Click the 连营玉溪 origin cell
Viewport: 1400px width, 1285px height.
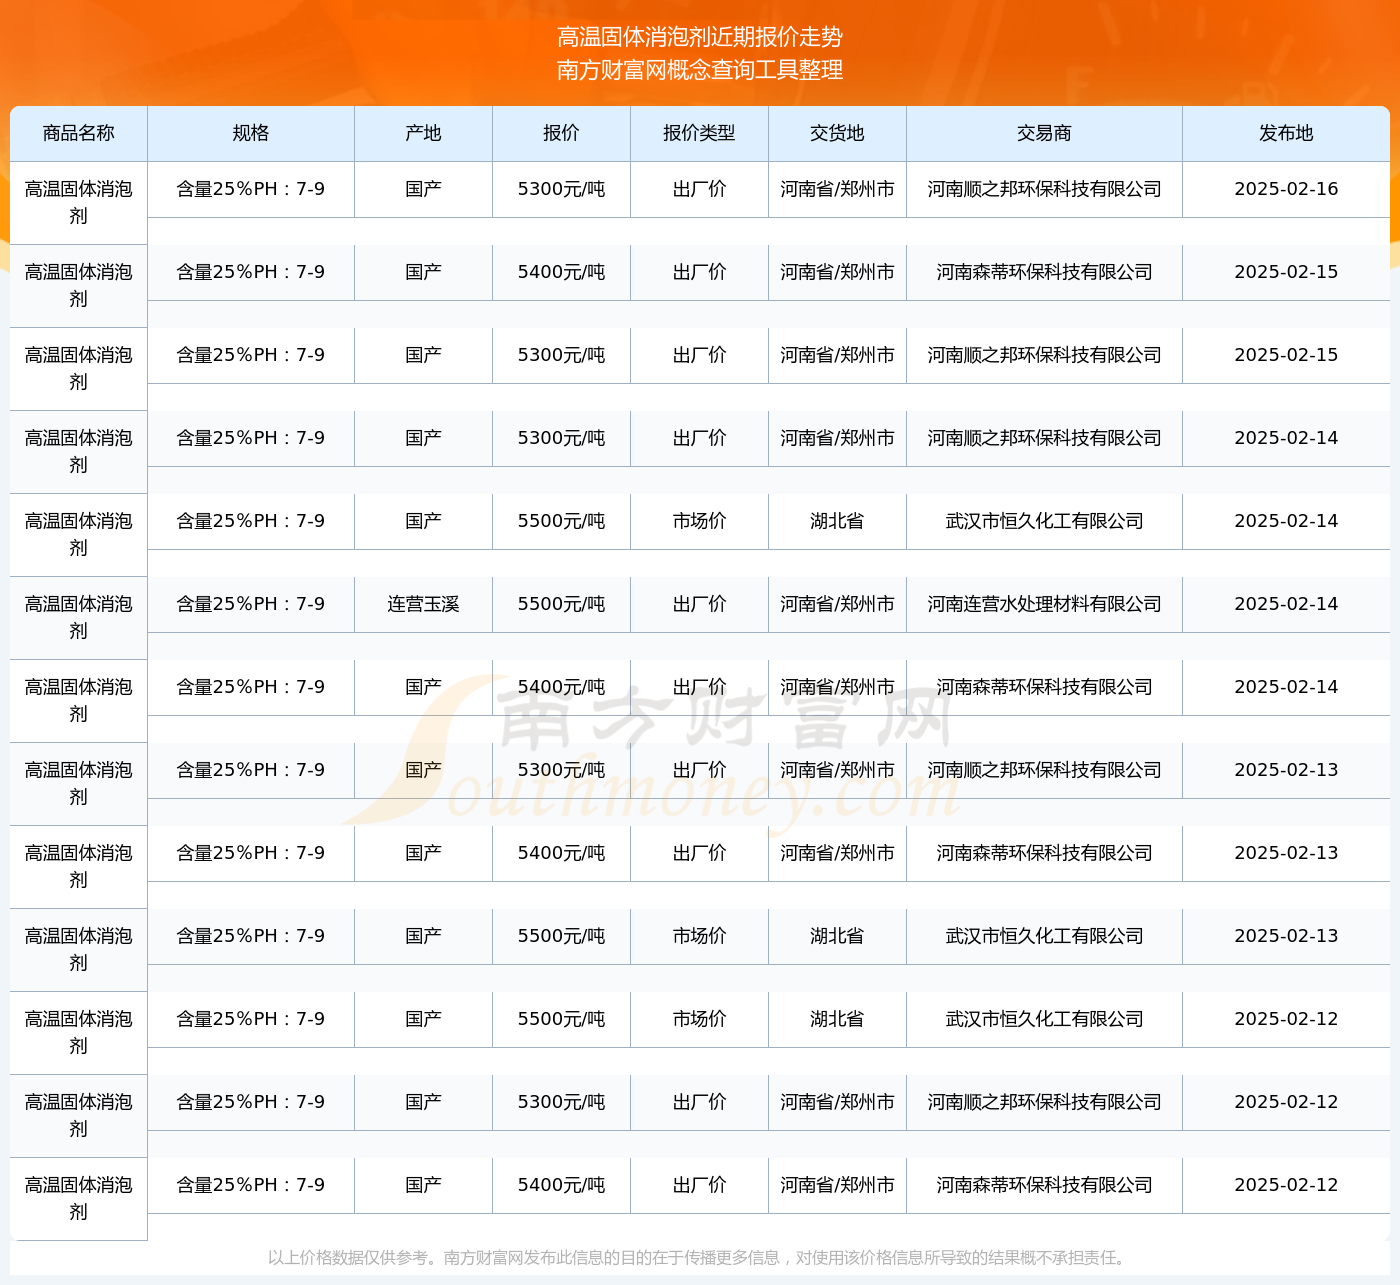click(x=423, y=604)
